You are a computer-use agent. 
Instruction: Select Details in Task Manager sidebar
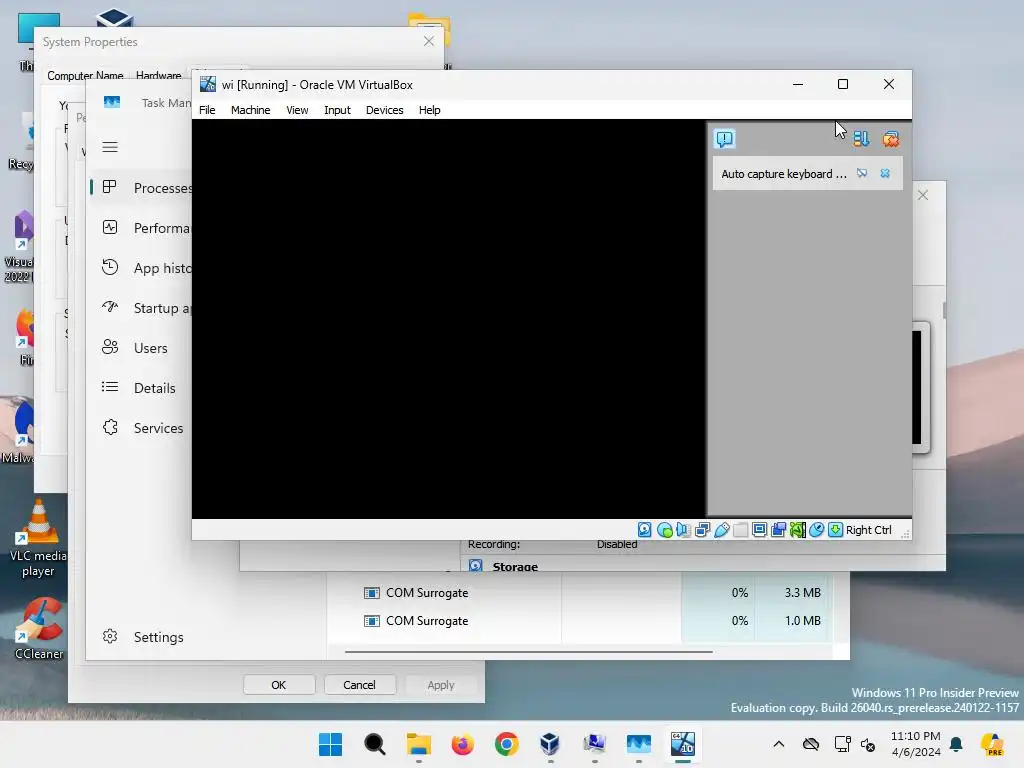click(142, 388)
